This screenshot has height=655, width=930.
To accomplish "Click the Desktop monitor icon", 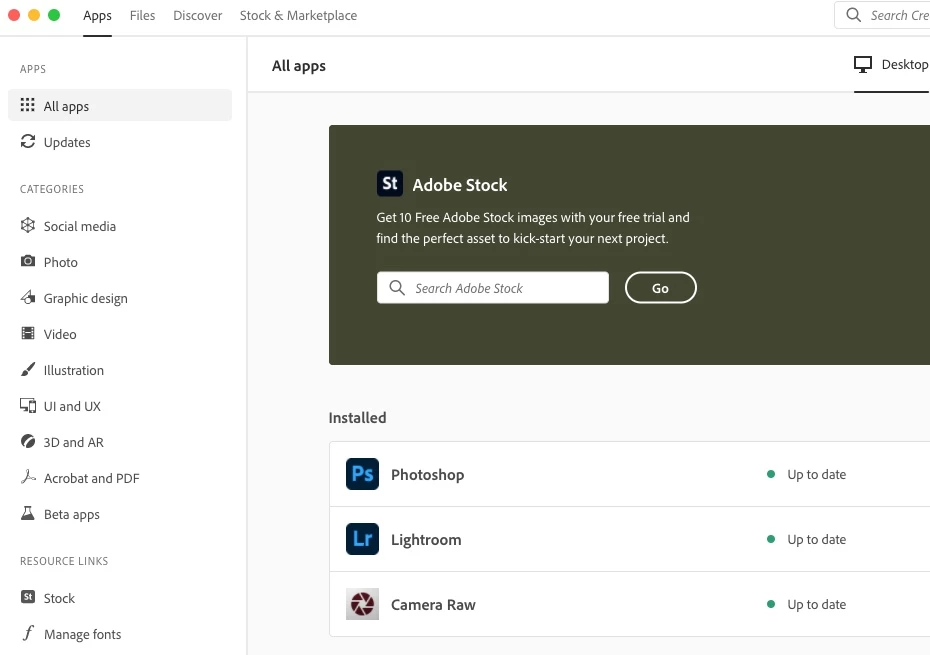I will coord(863,64).
